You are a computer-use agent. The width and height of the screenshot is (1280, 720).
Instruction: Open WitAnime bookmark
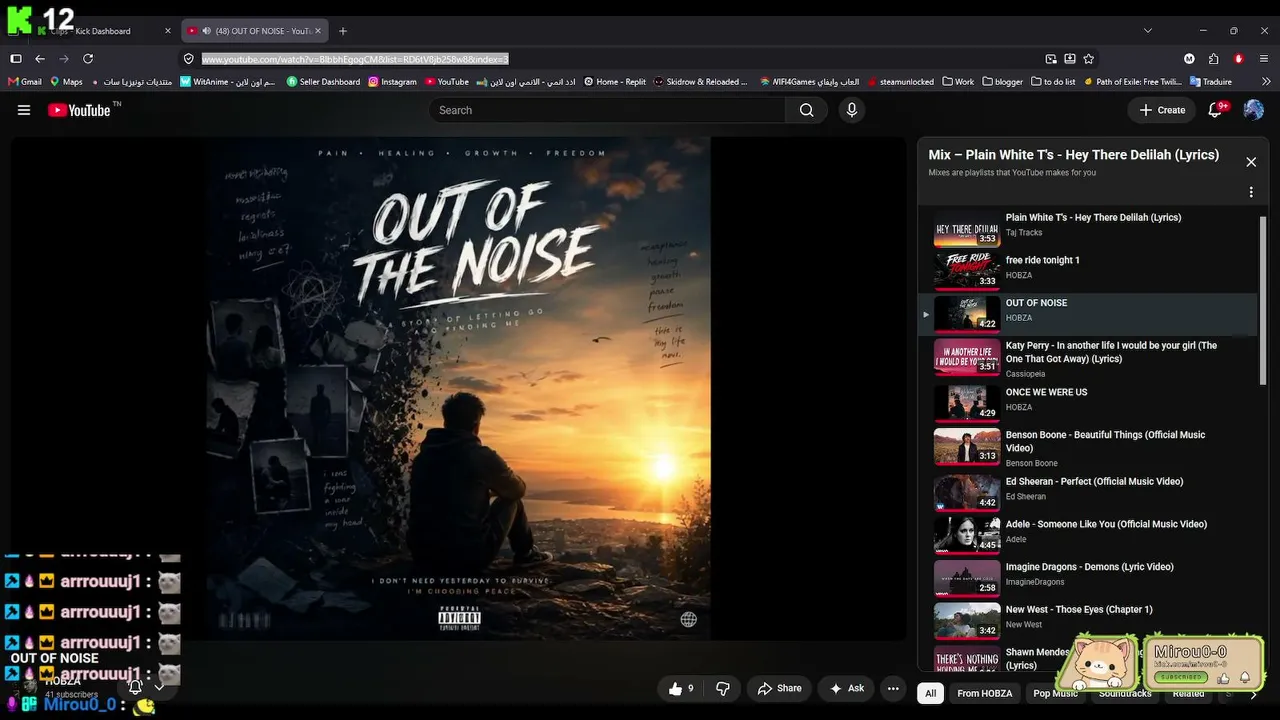(228, 82)
